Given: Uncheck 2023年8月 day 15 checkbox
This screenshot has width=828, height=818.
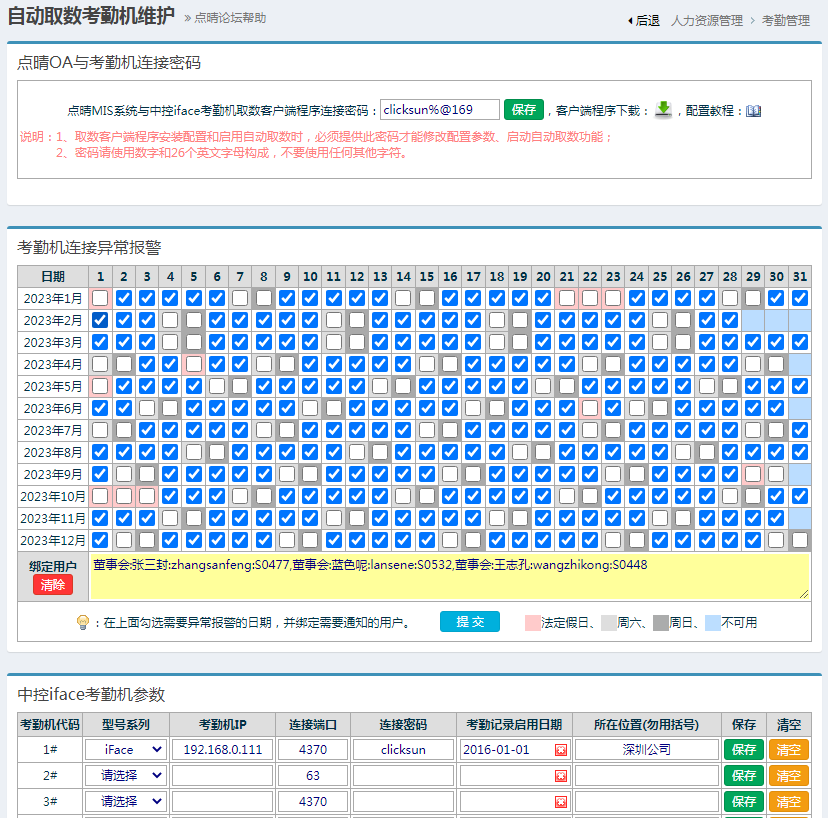Looking at the screenshot, I should pyautogui.click(x=427, y=452).
